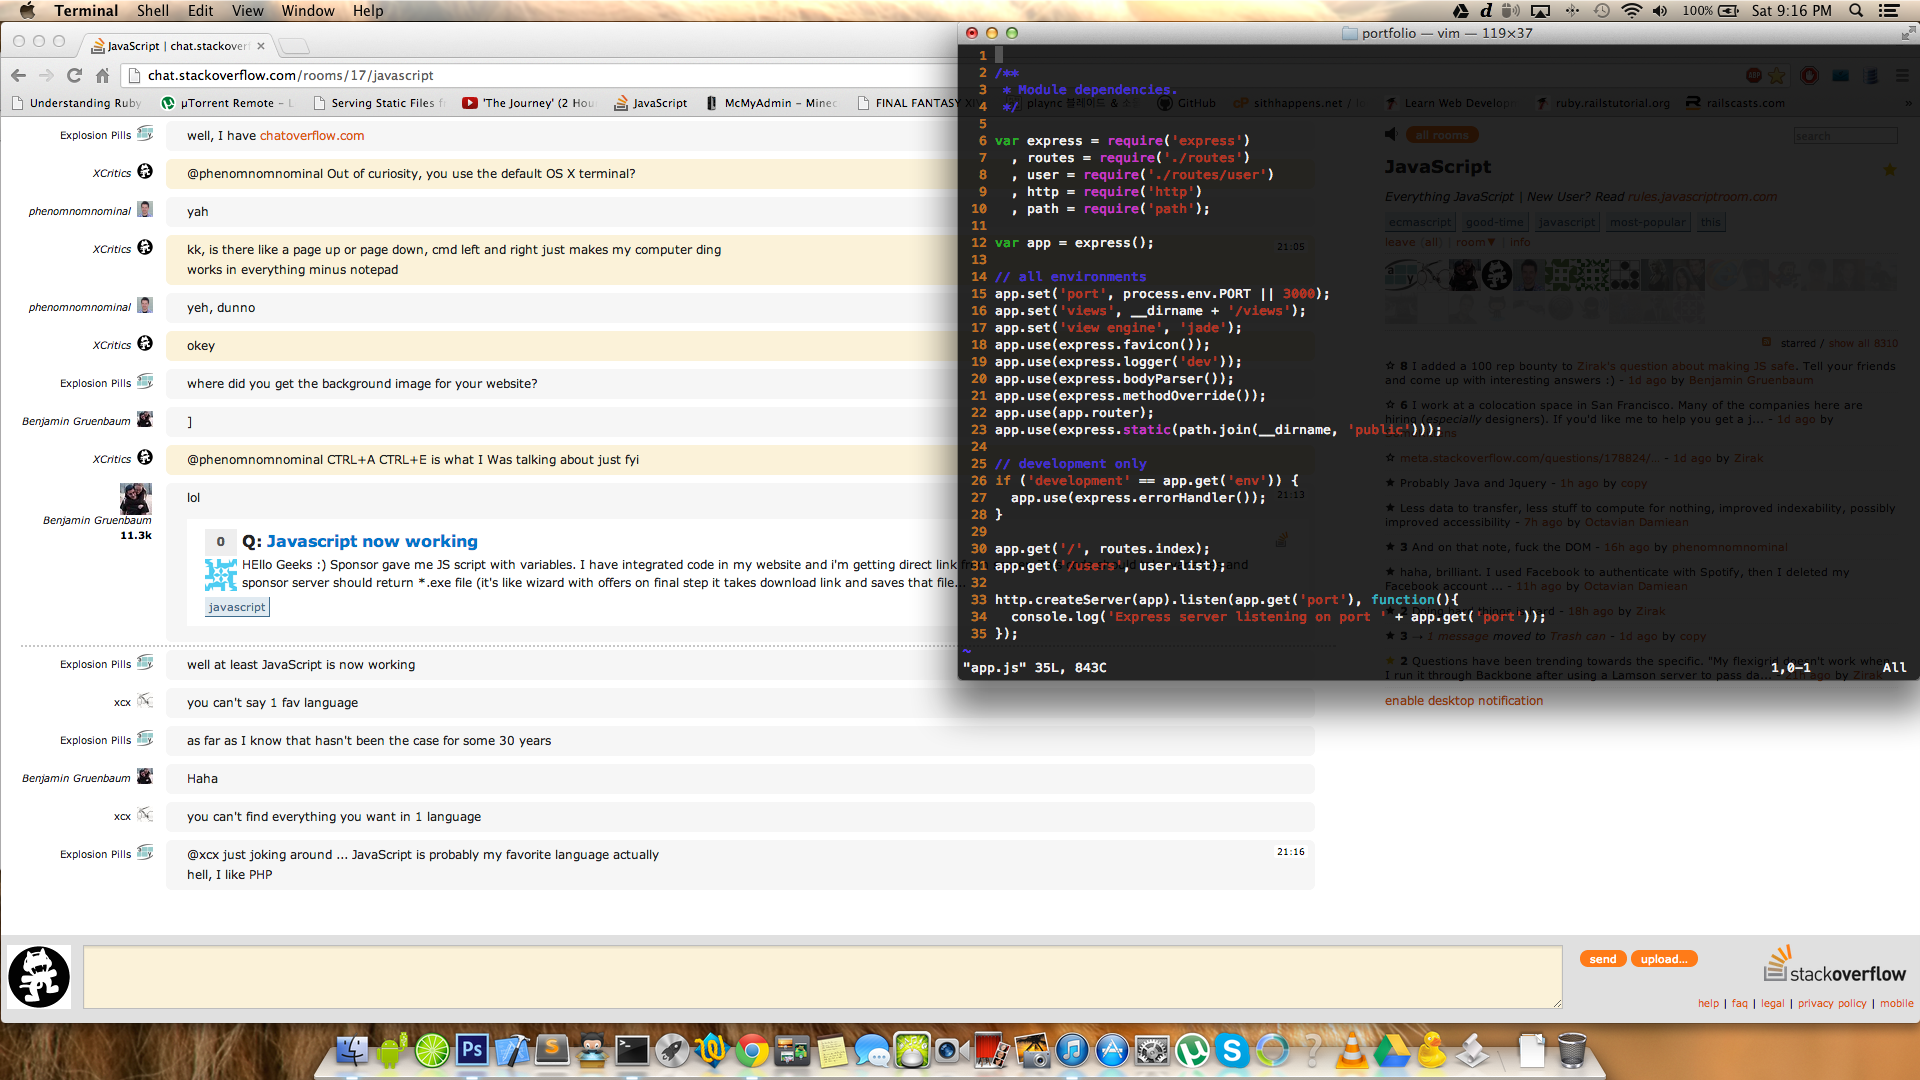Open the View menu
Screen dimensions: 1920x1080
247,11
